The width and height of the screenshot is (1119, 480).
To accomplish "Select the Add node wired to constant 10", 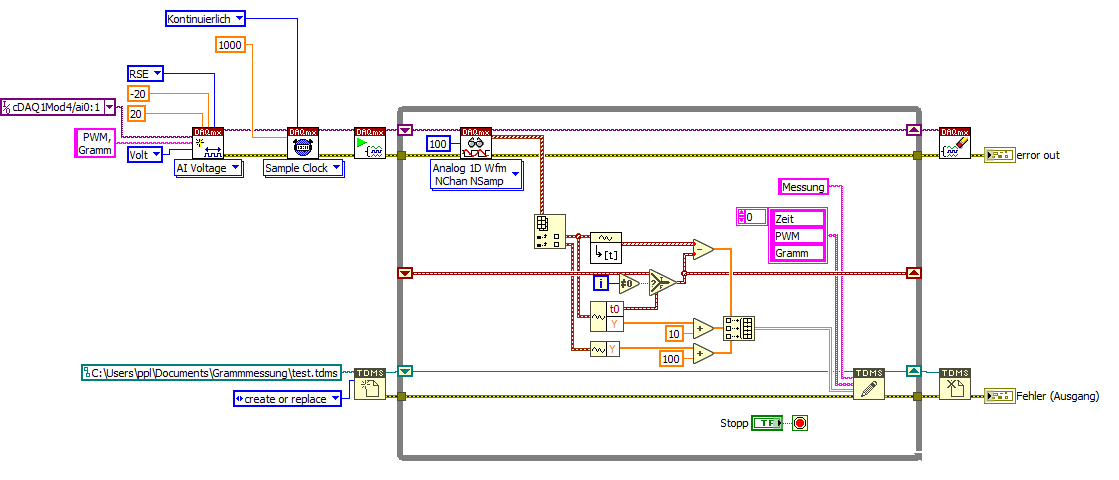I will (704, 329).
